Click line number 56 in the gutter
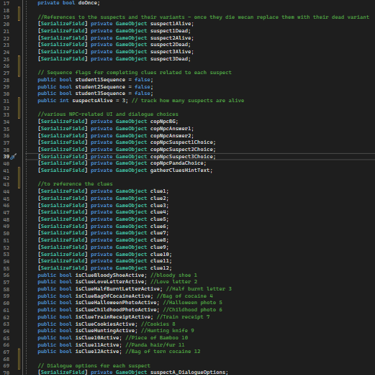The height and width of the screenshot is (375, 375). (6, 275)
